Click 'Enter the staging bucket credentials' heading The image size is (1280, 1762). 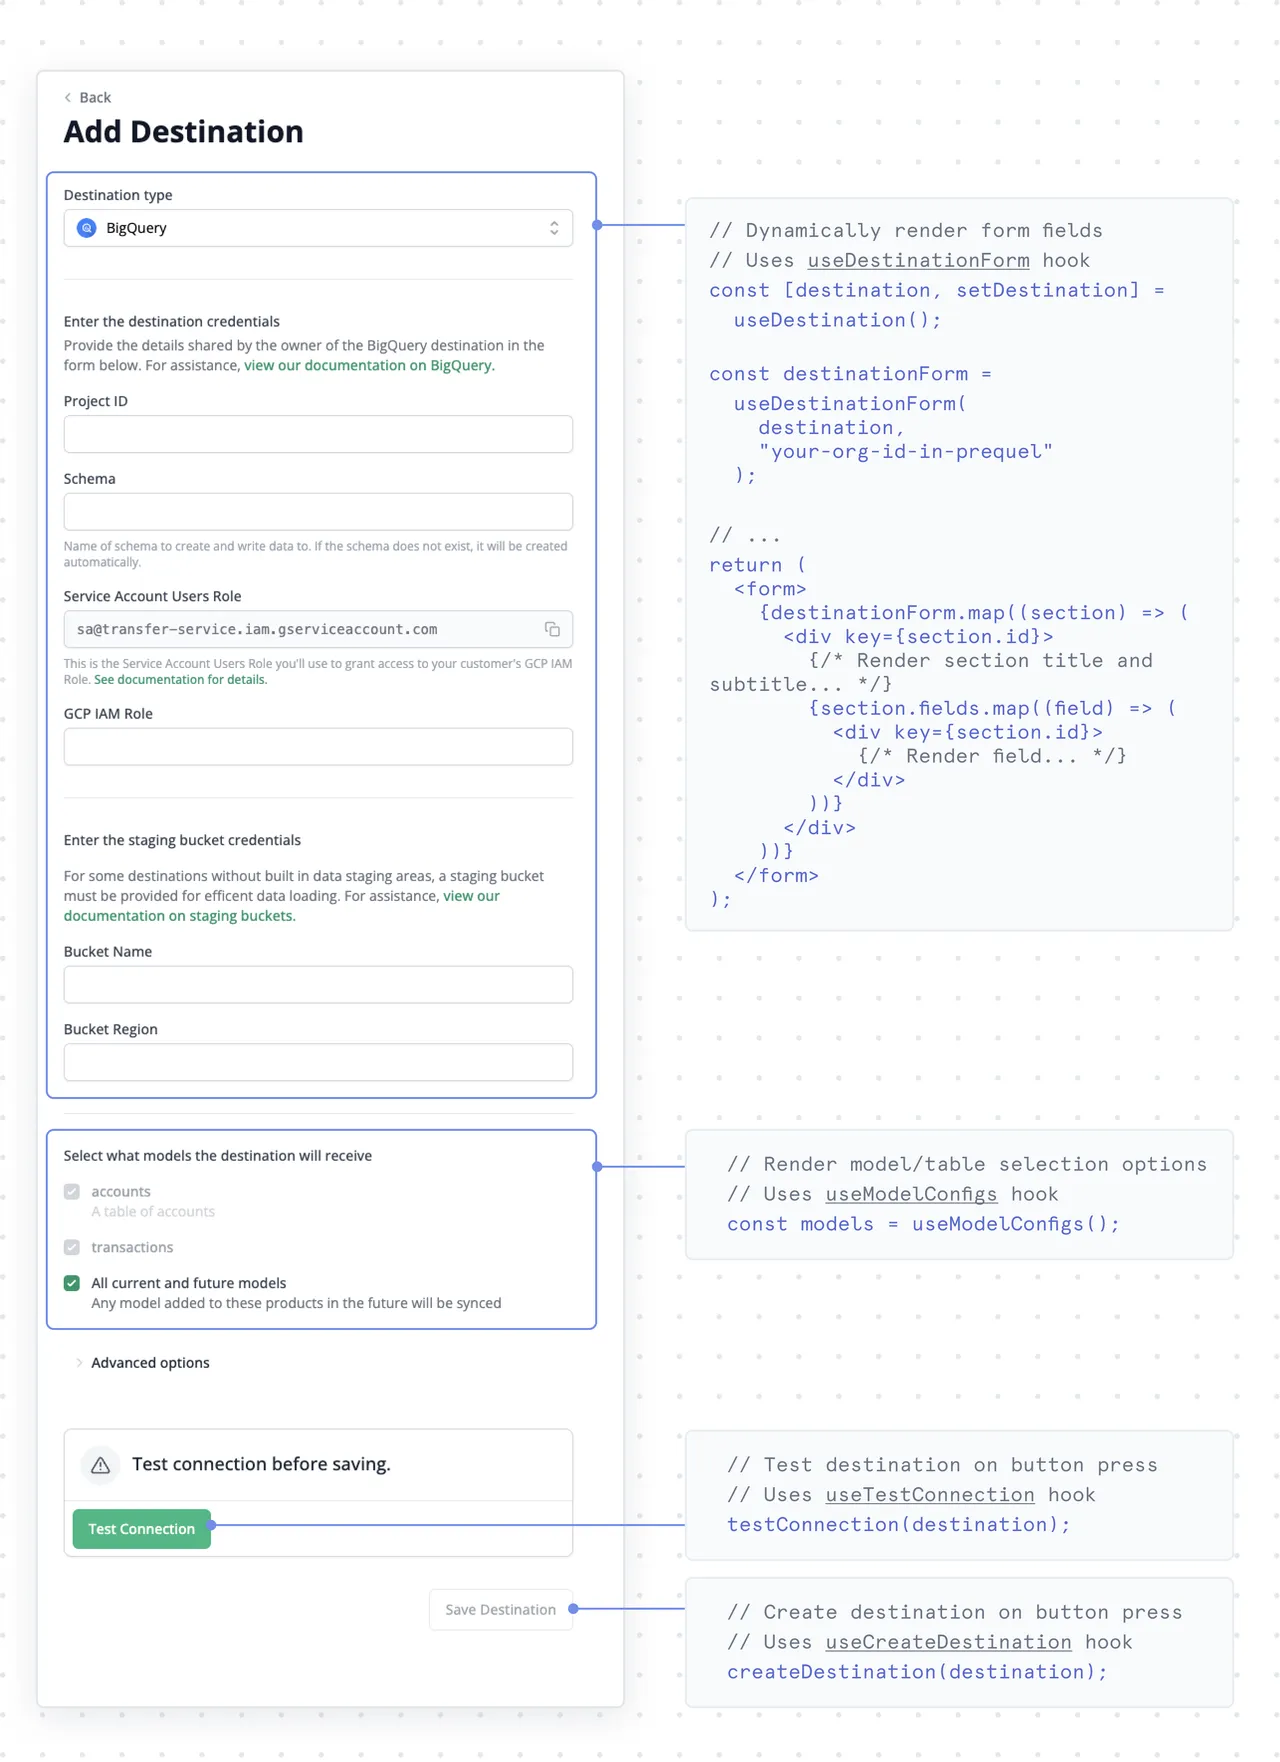(x=182, y=841)
